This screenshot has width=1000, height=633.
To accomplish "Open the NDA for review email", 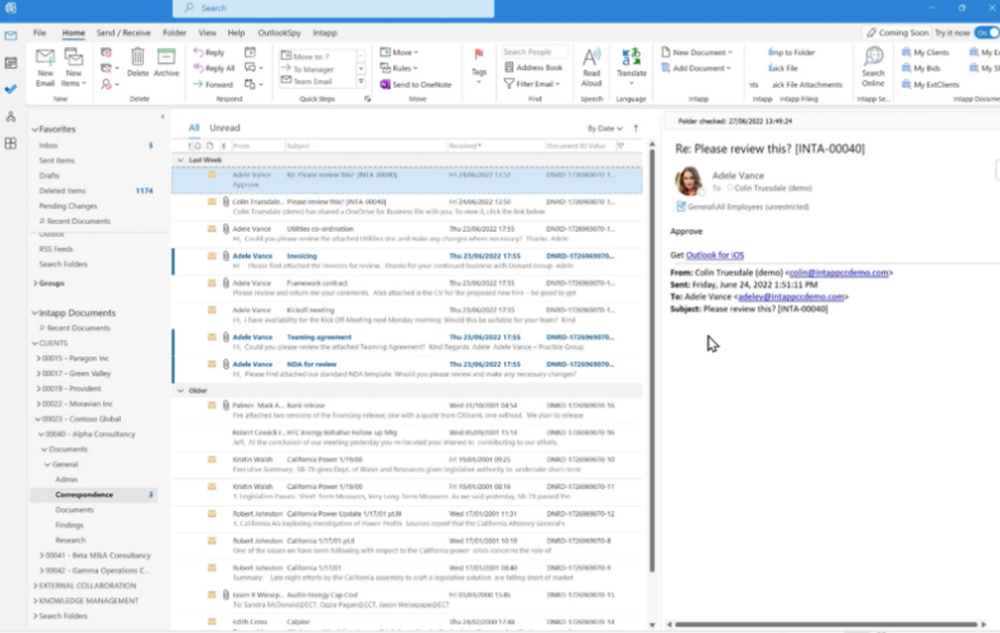I will (407, 369).
